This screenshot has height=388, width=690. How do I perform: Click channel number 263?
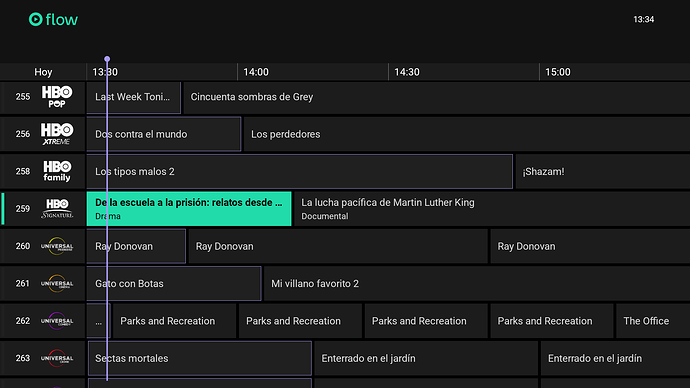pyautogui.click(x=23, y=359)
